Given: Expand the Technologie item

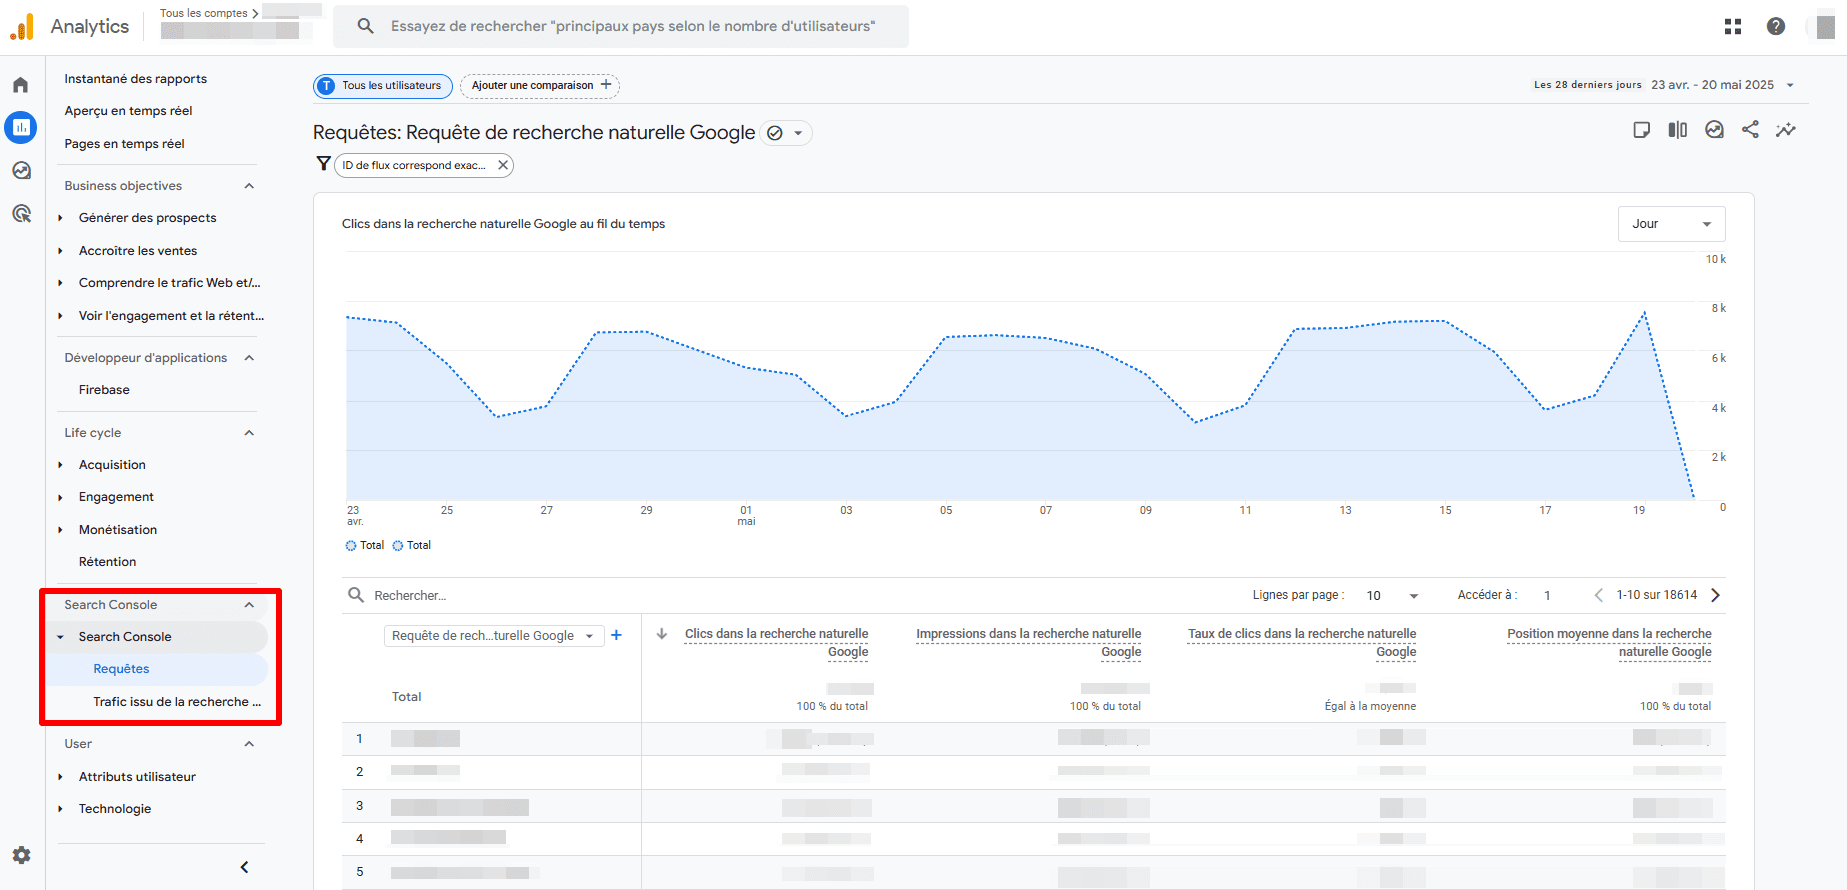Looking at the screenshot, I should pyautogui.click(x=61, y=809).
